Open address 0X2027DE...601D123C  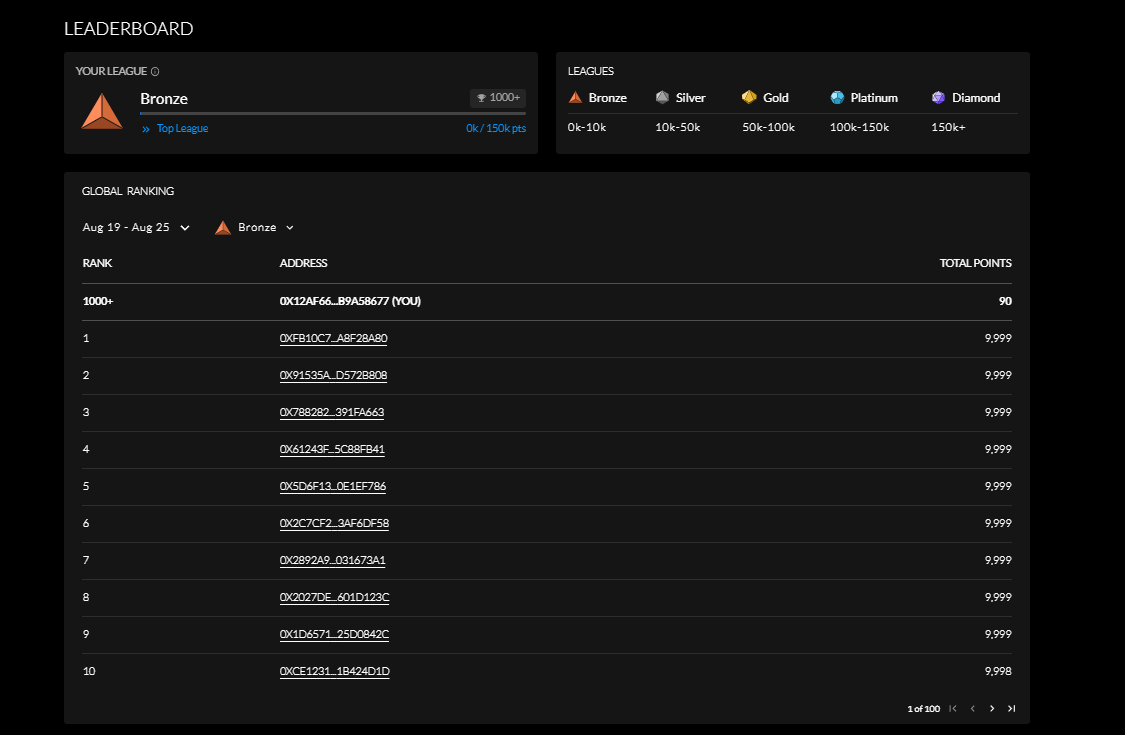click(334, 597)
